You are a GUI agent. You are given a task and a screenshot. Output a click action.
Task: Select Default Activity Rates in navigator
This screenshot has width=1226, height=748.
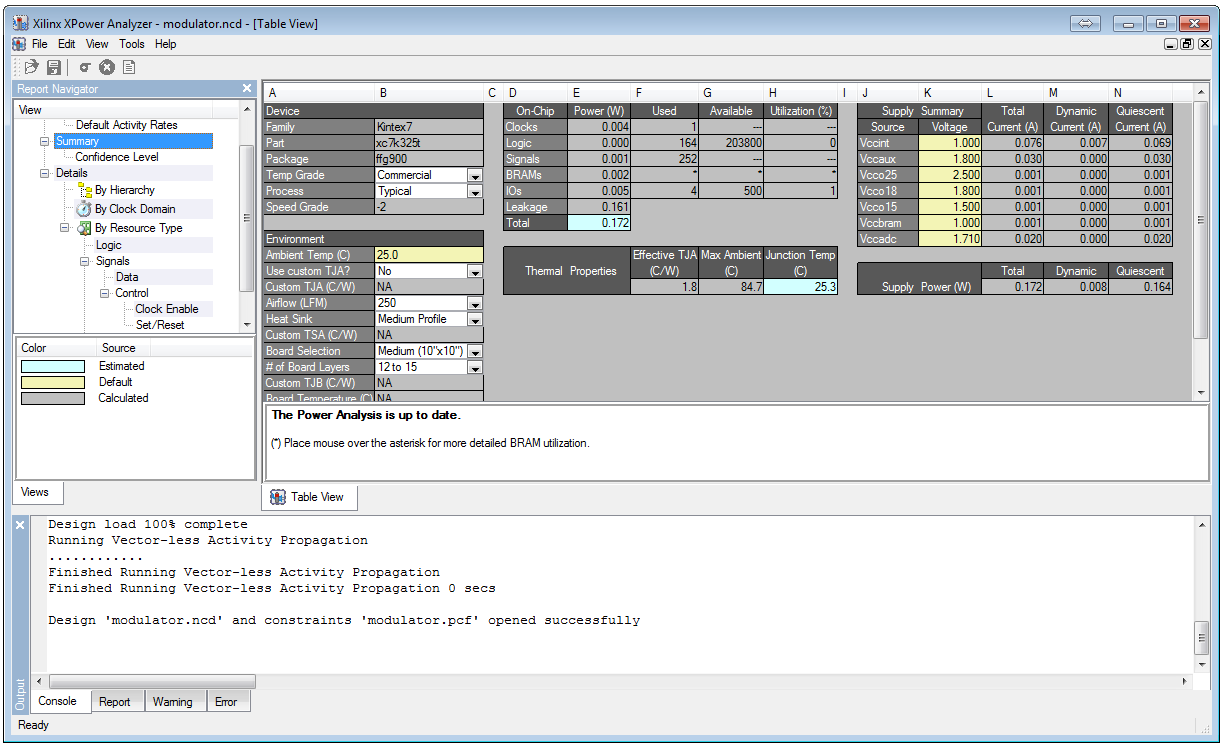tap(126, 125)
